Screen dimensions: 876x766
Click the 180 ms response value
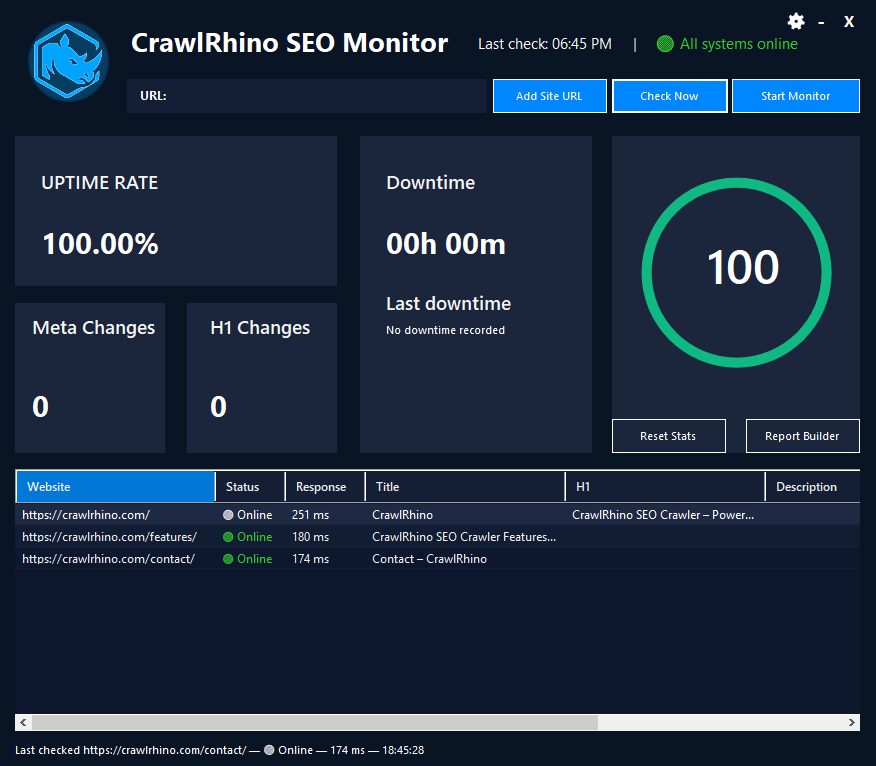coord(311,537)
